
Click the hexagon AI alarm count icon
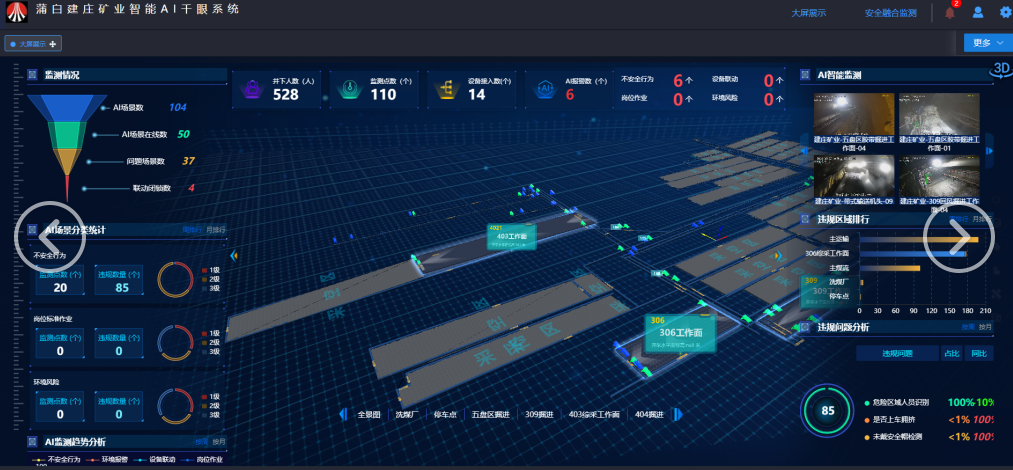click(546, 90)
